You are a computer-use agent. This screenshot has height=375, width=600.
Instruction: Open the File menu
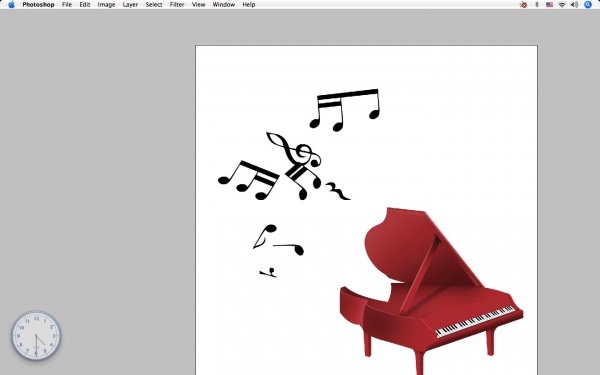click(67, 5)
